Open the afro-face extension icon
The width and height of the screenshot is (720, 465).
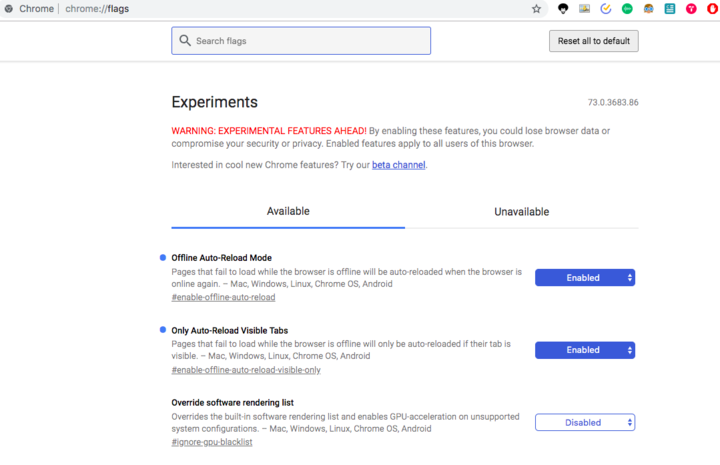pyautogui.click(x=563, y=9)
